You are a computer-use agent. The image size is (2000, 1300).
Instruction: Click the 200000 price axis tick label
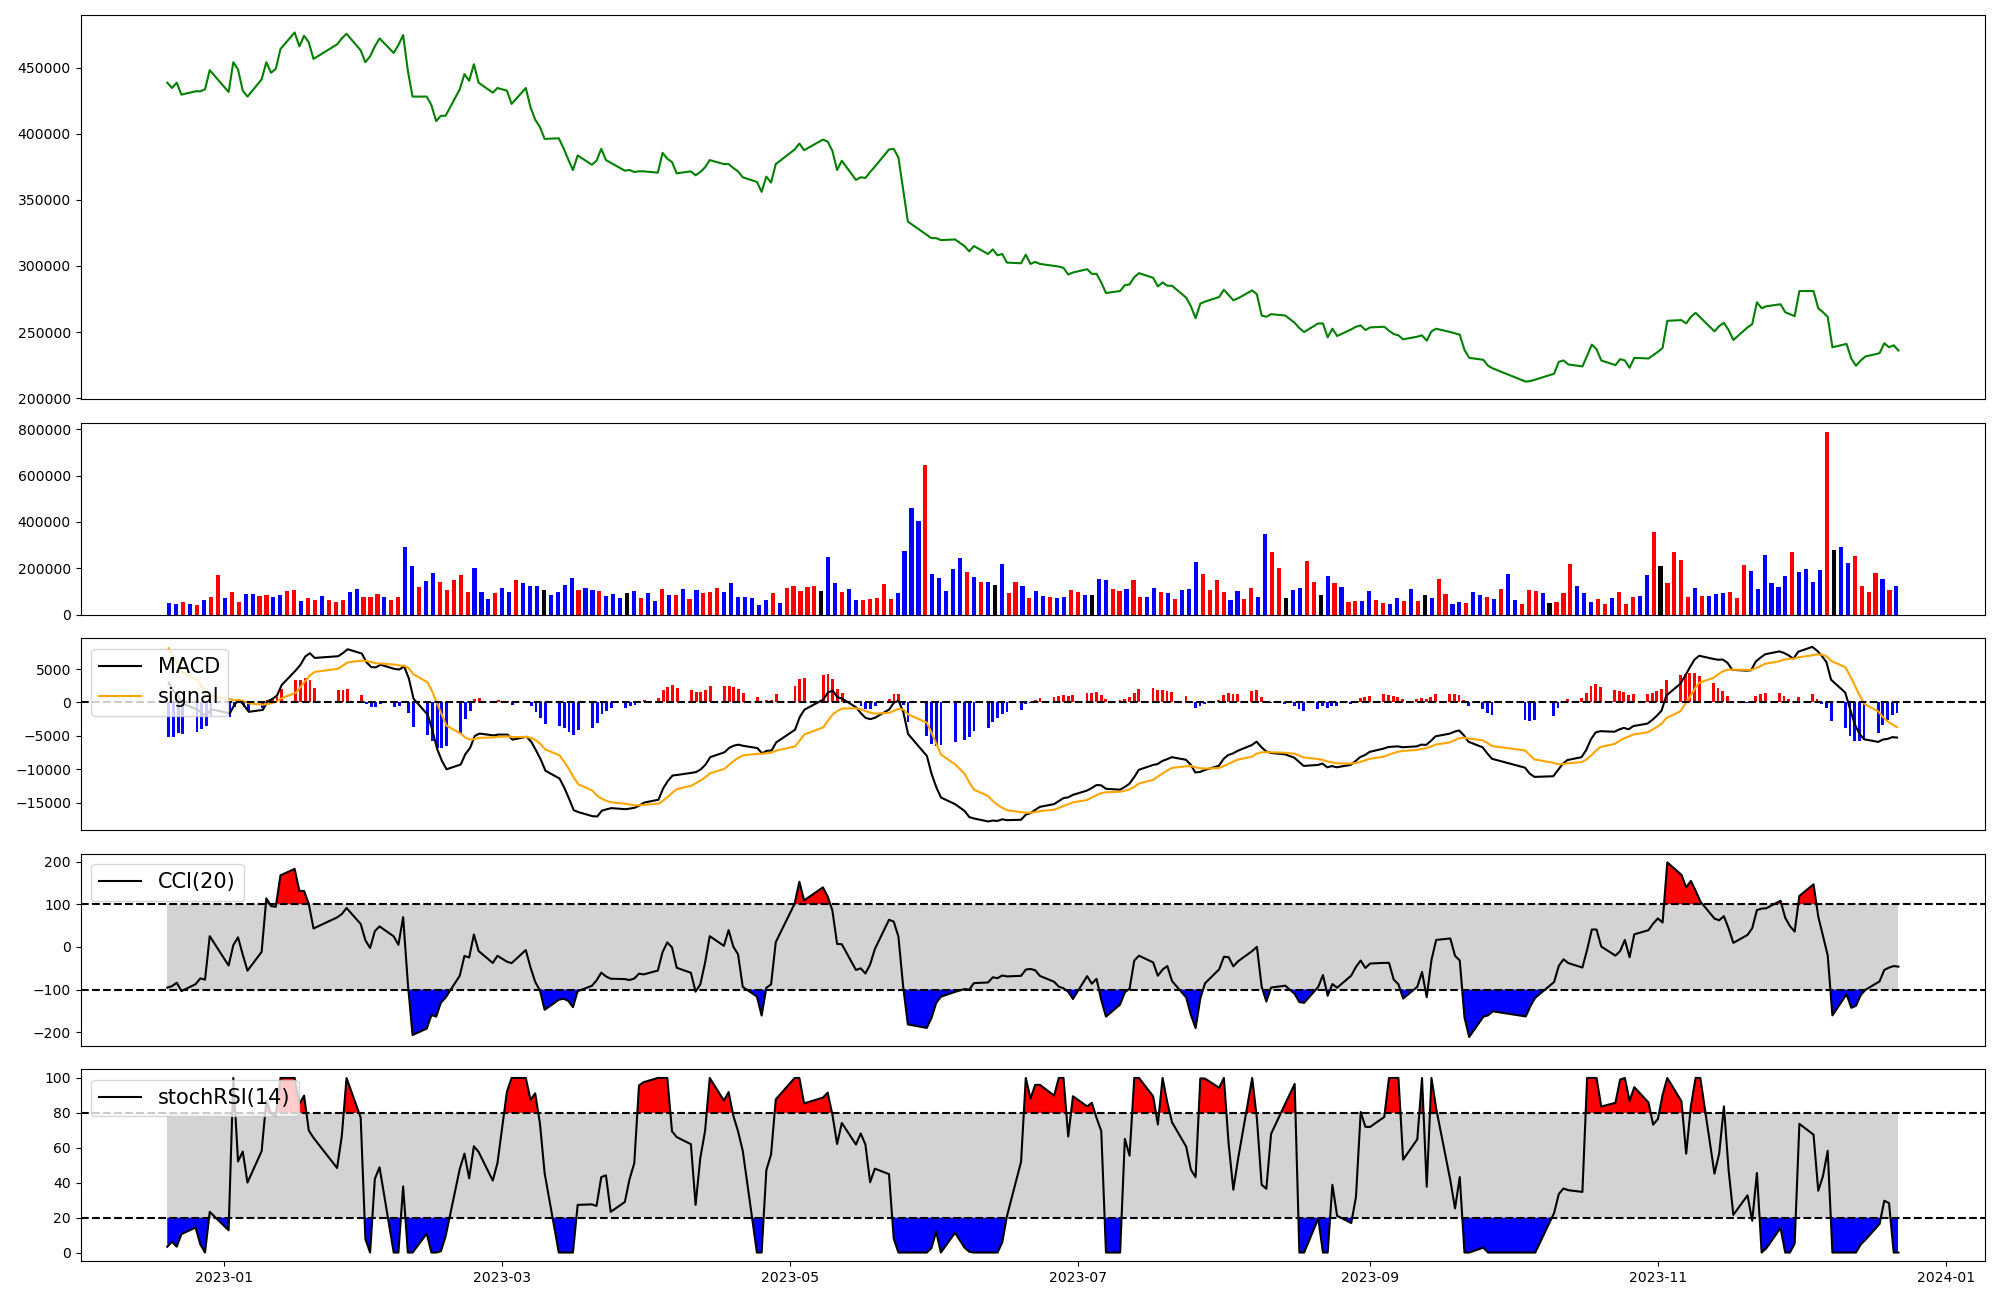[x=44, y=399]
